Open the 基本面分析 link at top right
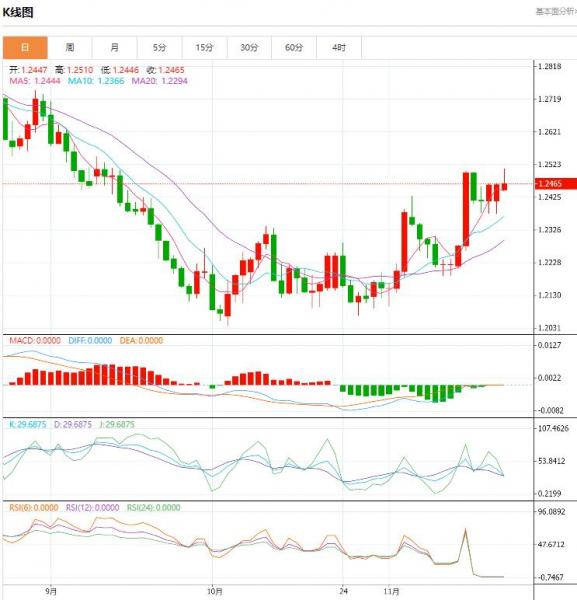Screen dimensions: 577x600 click(x=556, y=11)
